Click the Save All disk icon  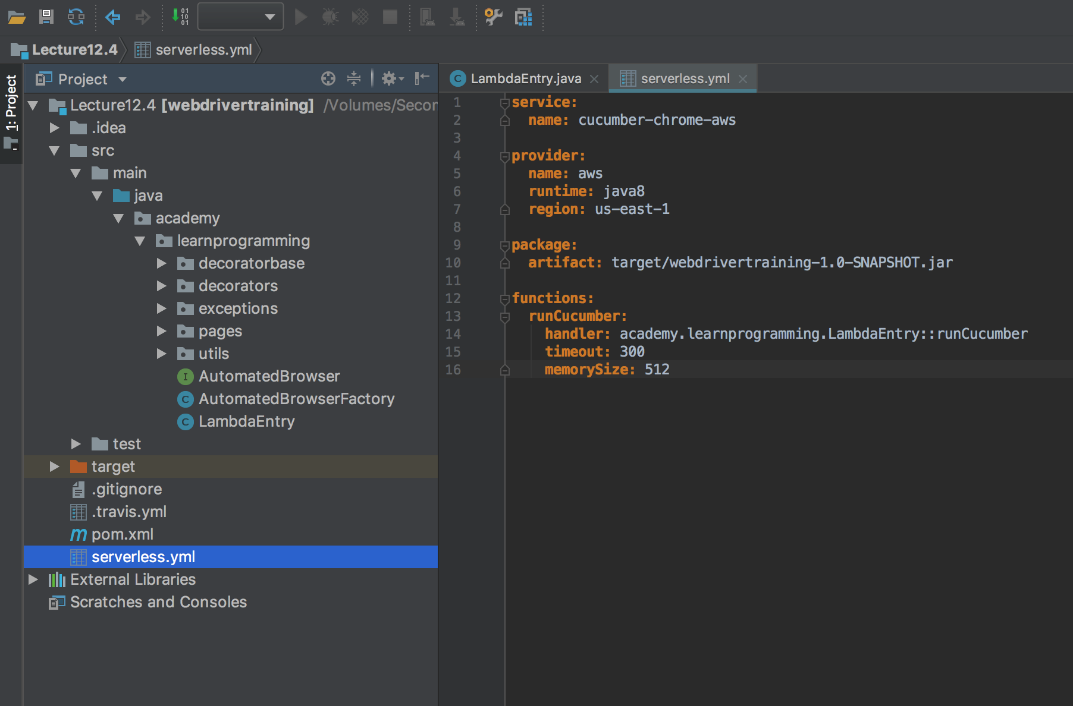click(46, 16)
